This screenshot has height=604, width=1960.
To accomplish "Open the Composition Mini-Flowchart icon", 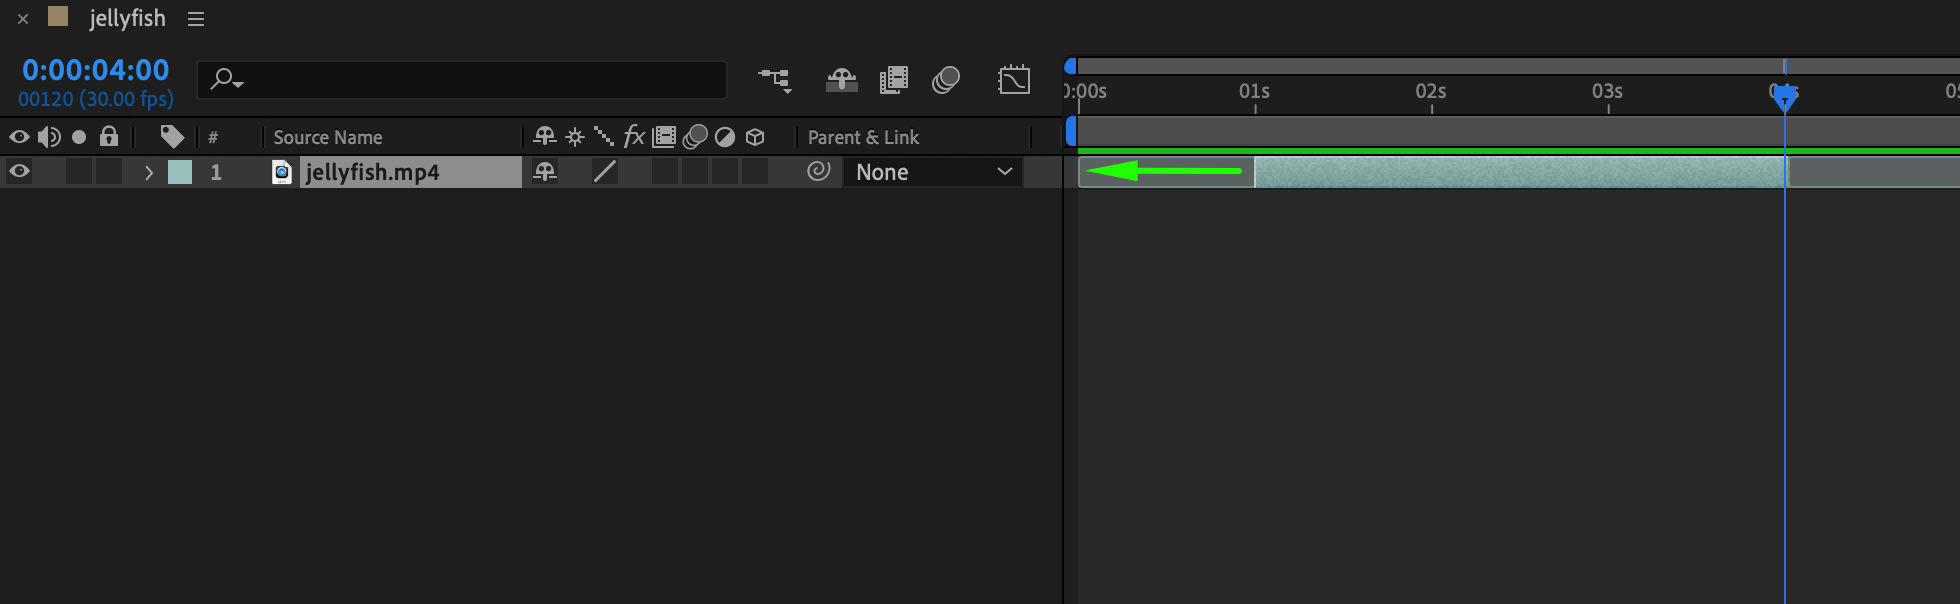I will 774,80.
